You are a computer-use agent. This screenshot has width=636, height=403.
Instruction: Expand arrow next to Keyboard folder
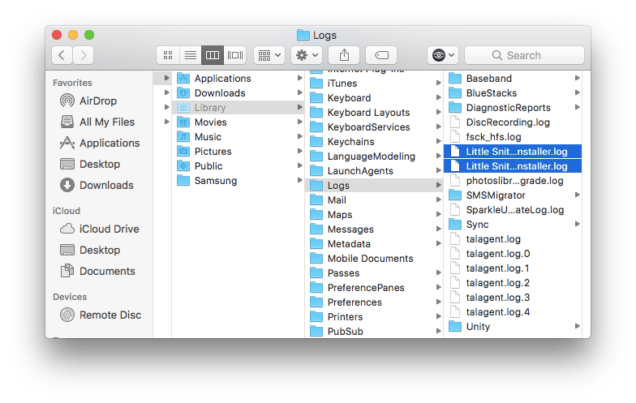click(438, 97)
